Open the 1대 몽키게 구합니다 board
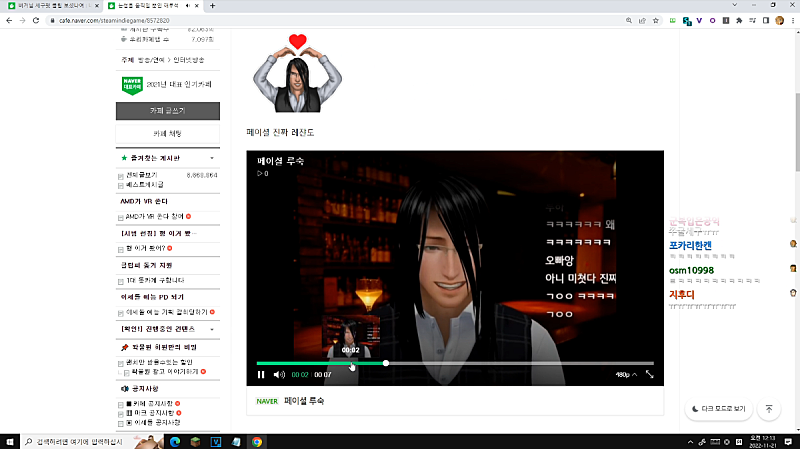800x449 pixels. point(155,281)
